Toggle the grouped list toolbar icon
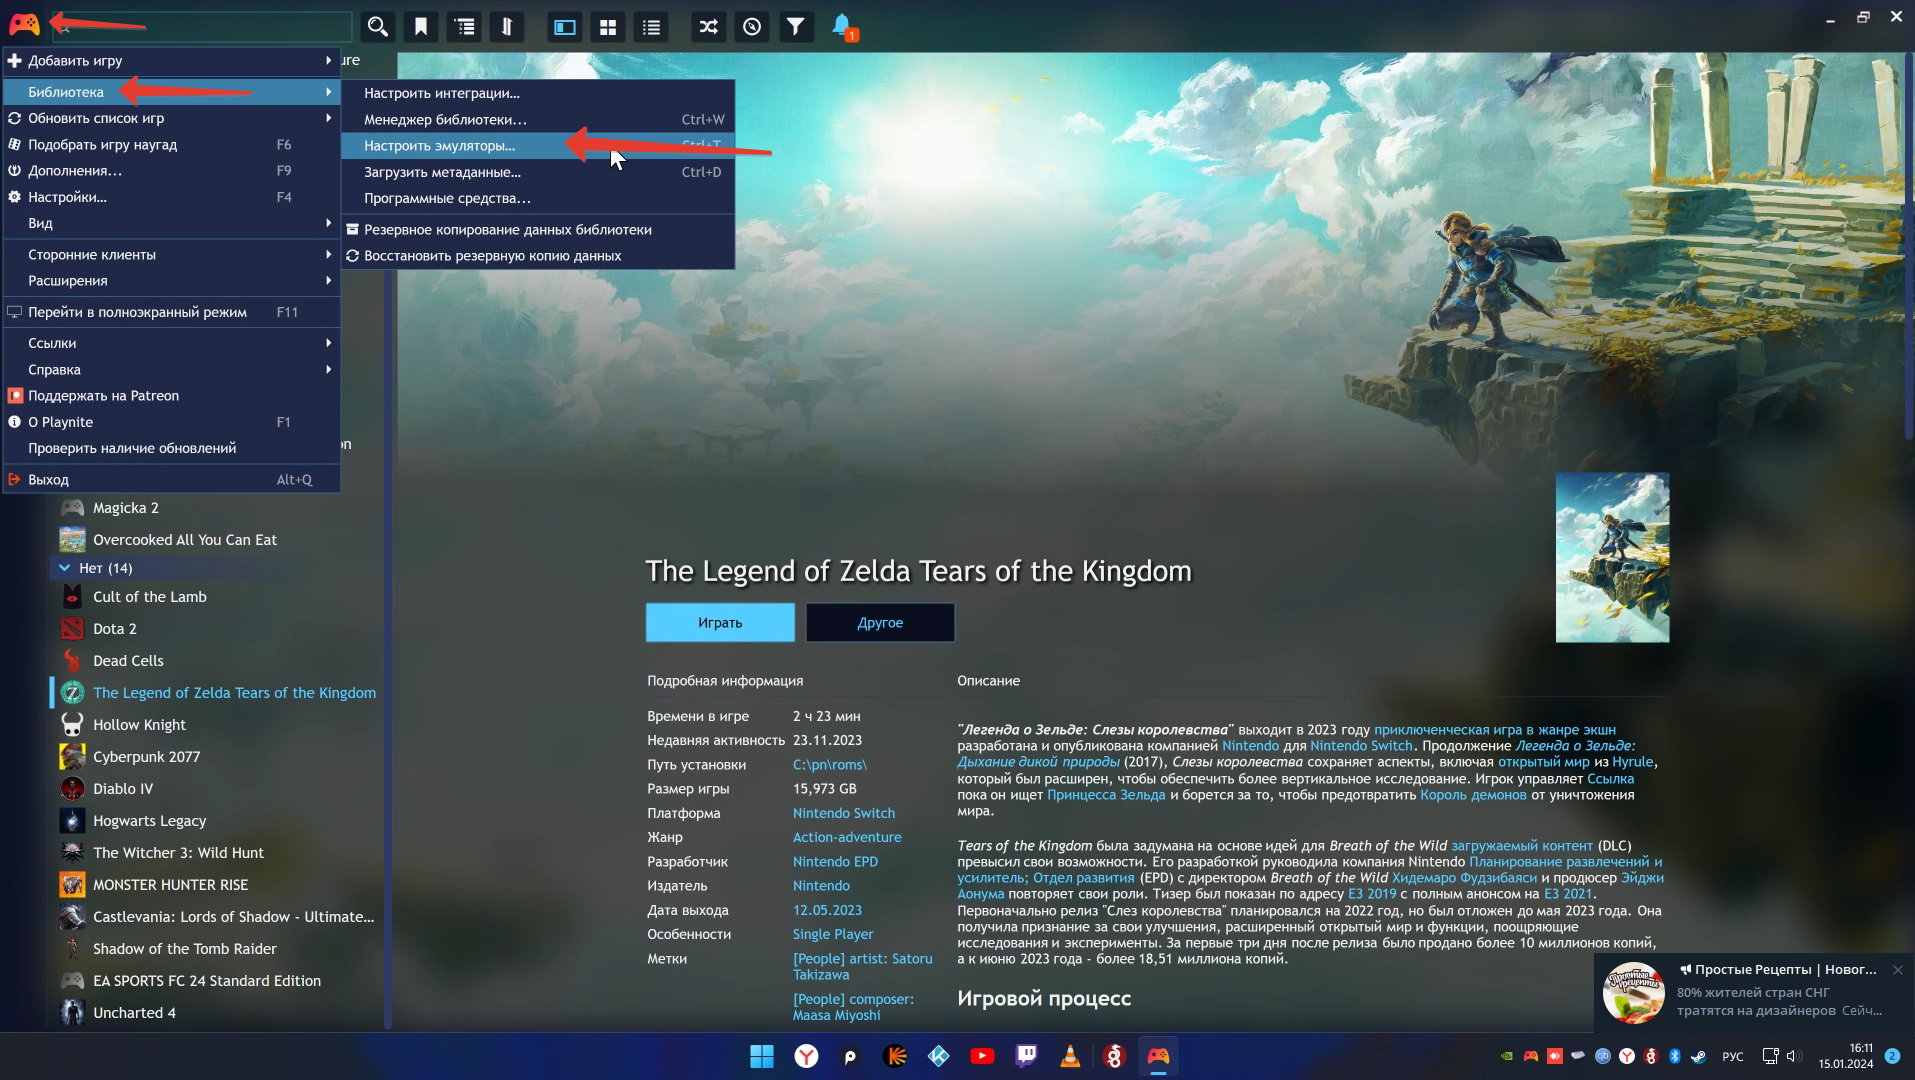1915x1080 pixels. [x=465, y=27]
